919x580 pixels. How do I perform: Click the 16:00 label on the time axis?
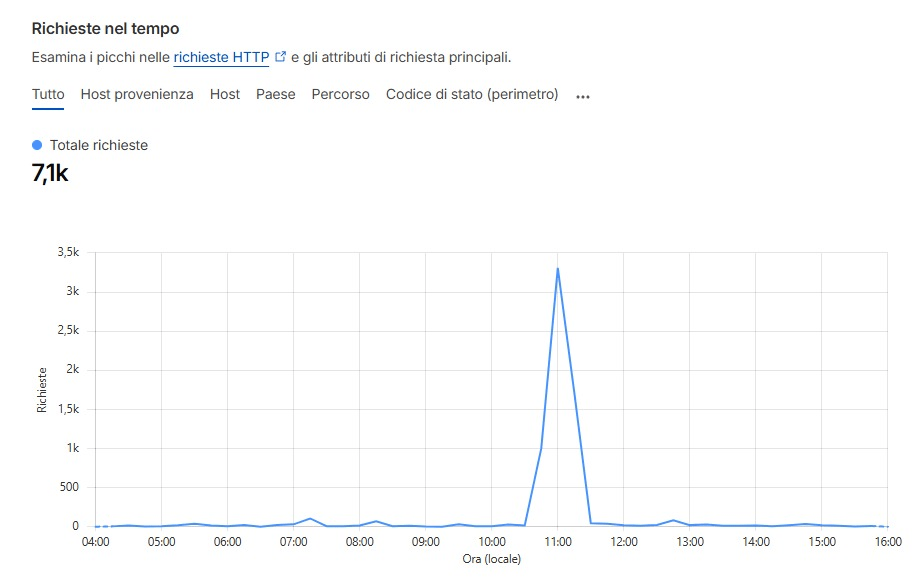[888, 542]
